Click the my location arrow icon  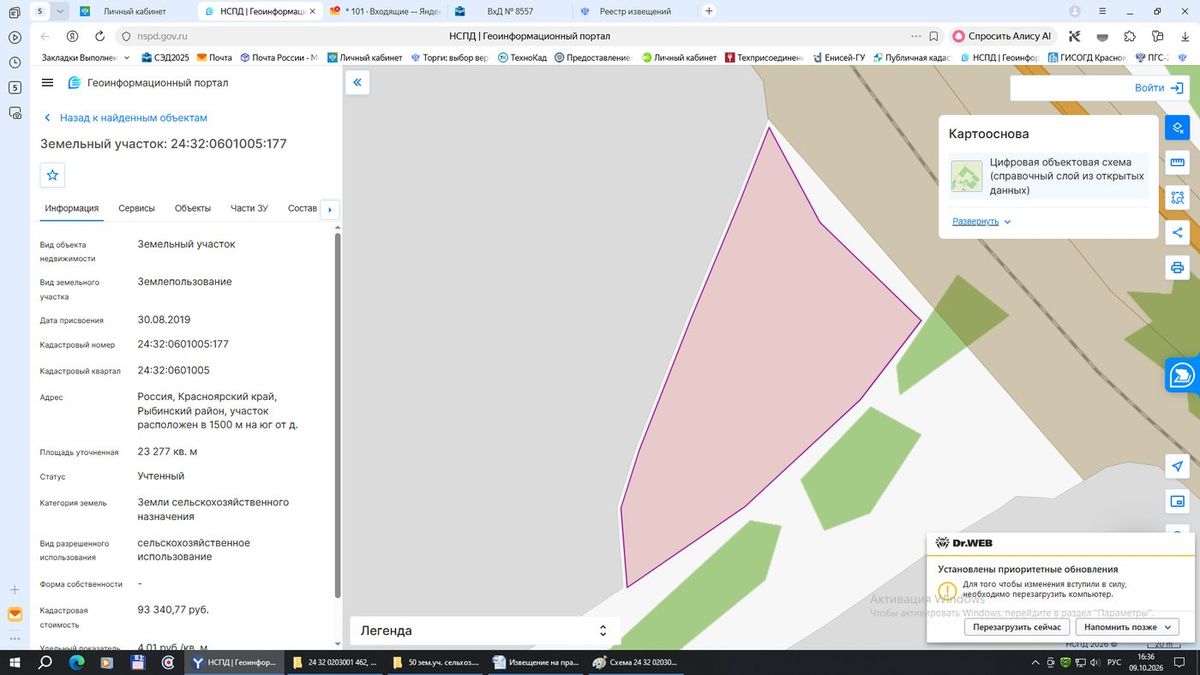pos(1177,466)
